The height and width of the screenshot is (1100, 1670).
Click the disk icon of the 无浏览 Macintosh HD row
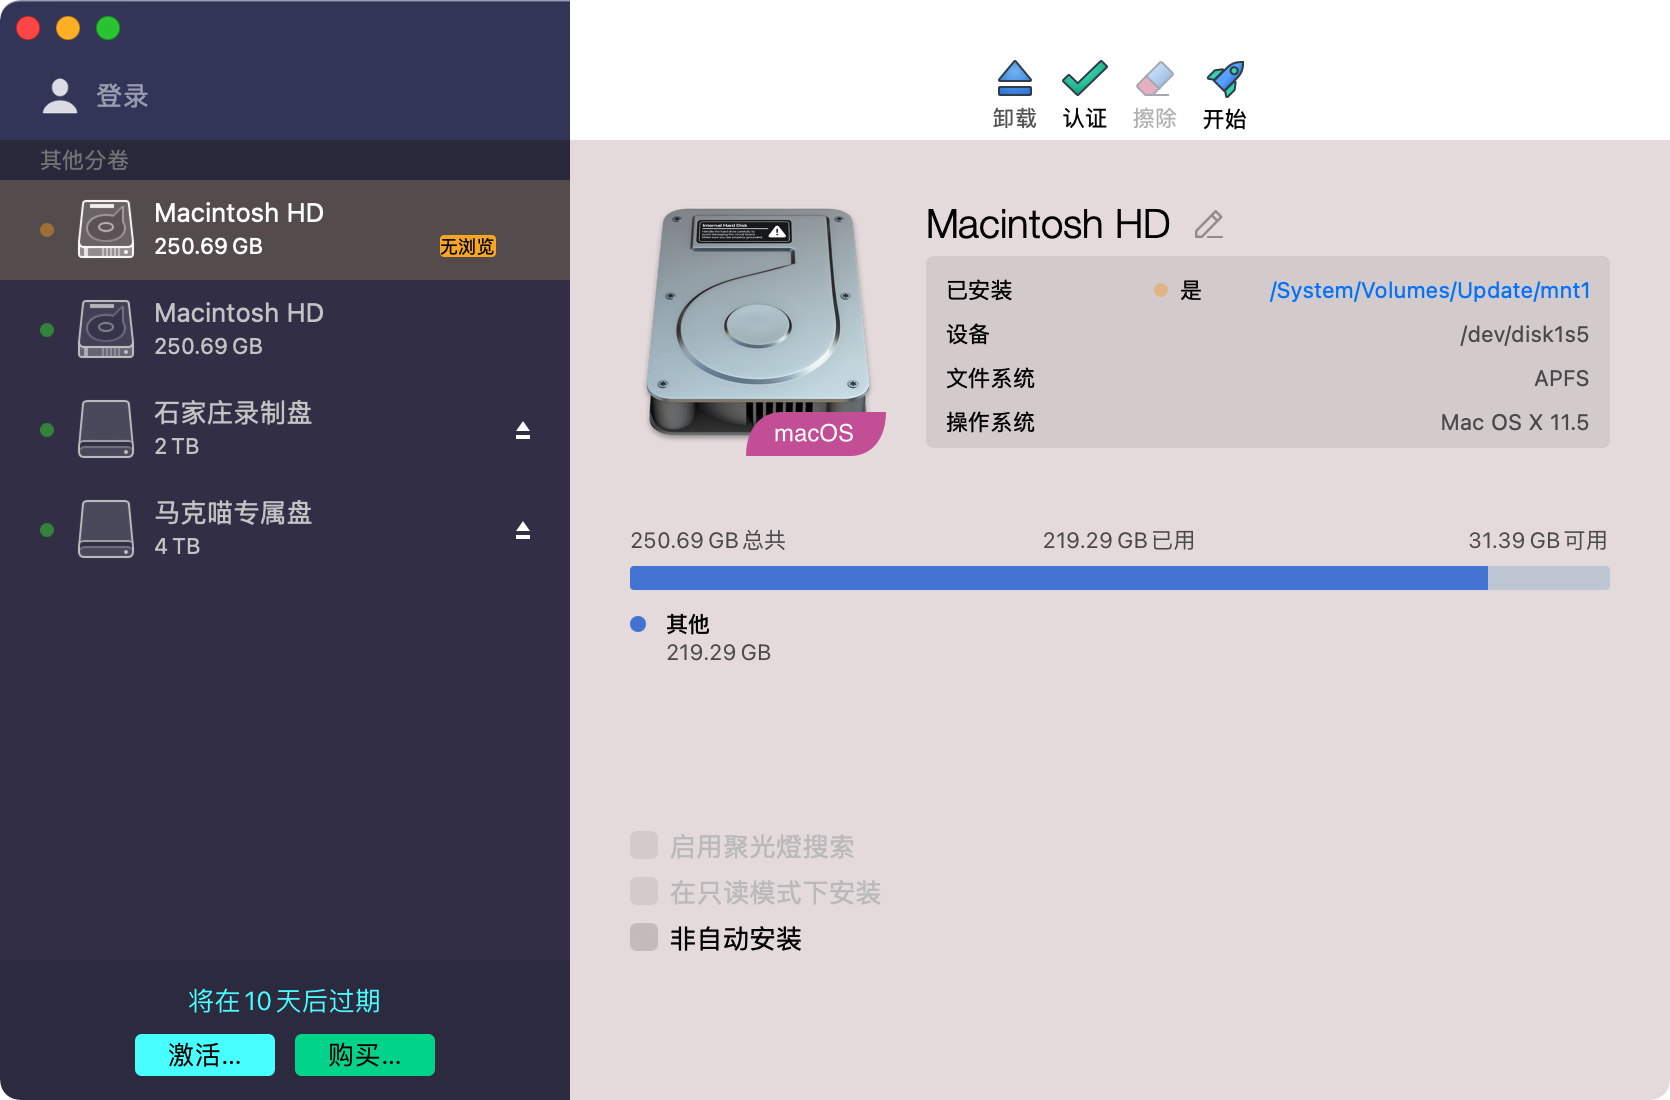[106, 229]
